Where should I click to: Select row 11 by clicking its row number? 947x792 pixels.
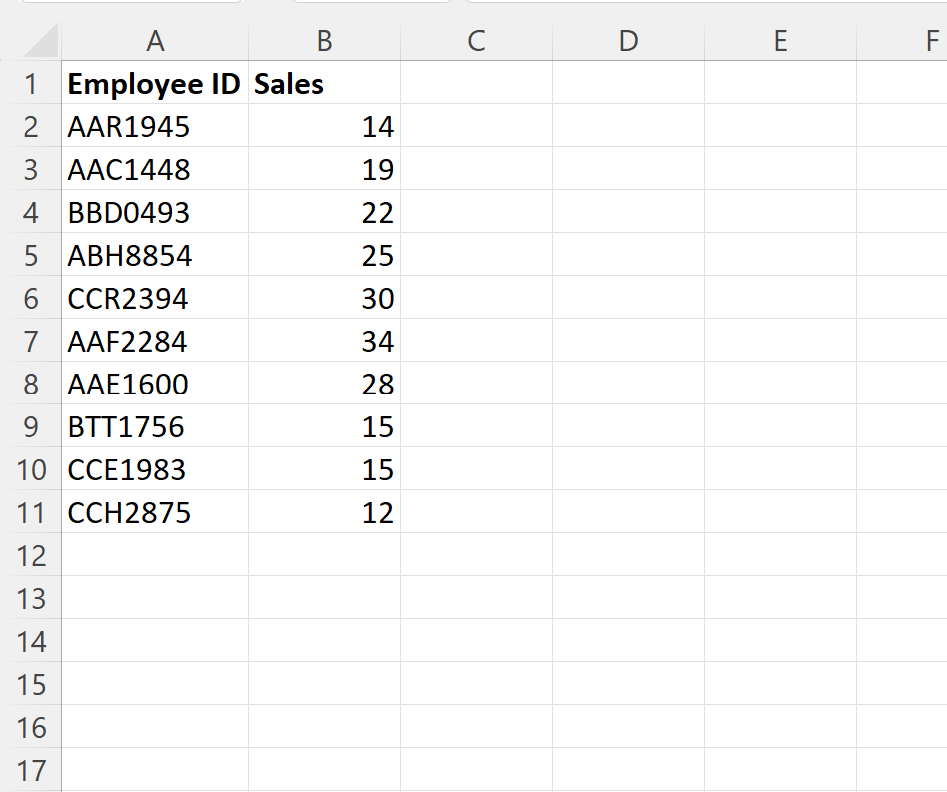point(33,512)
